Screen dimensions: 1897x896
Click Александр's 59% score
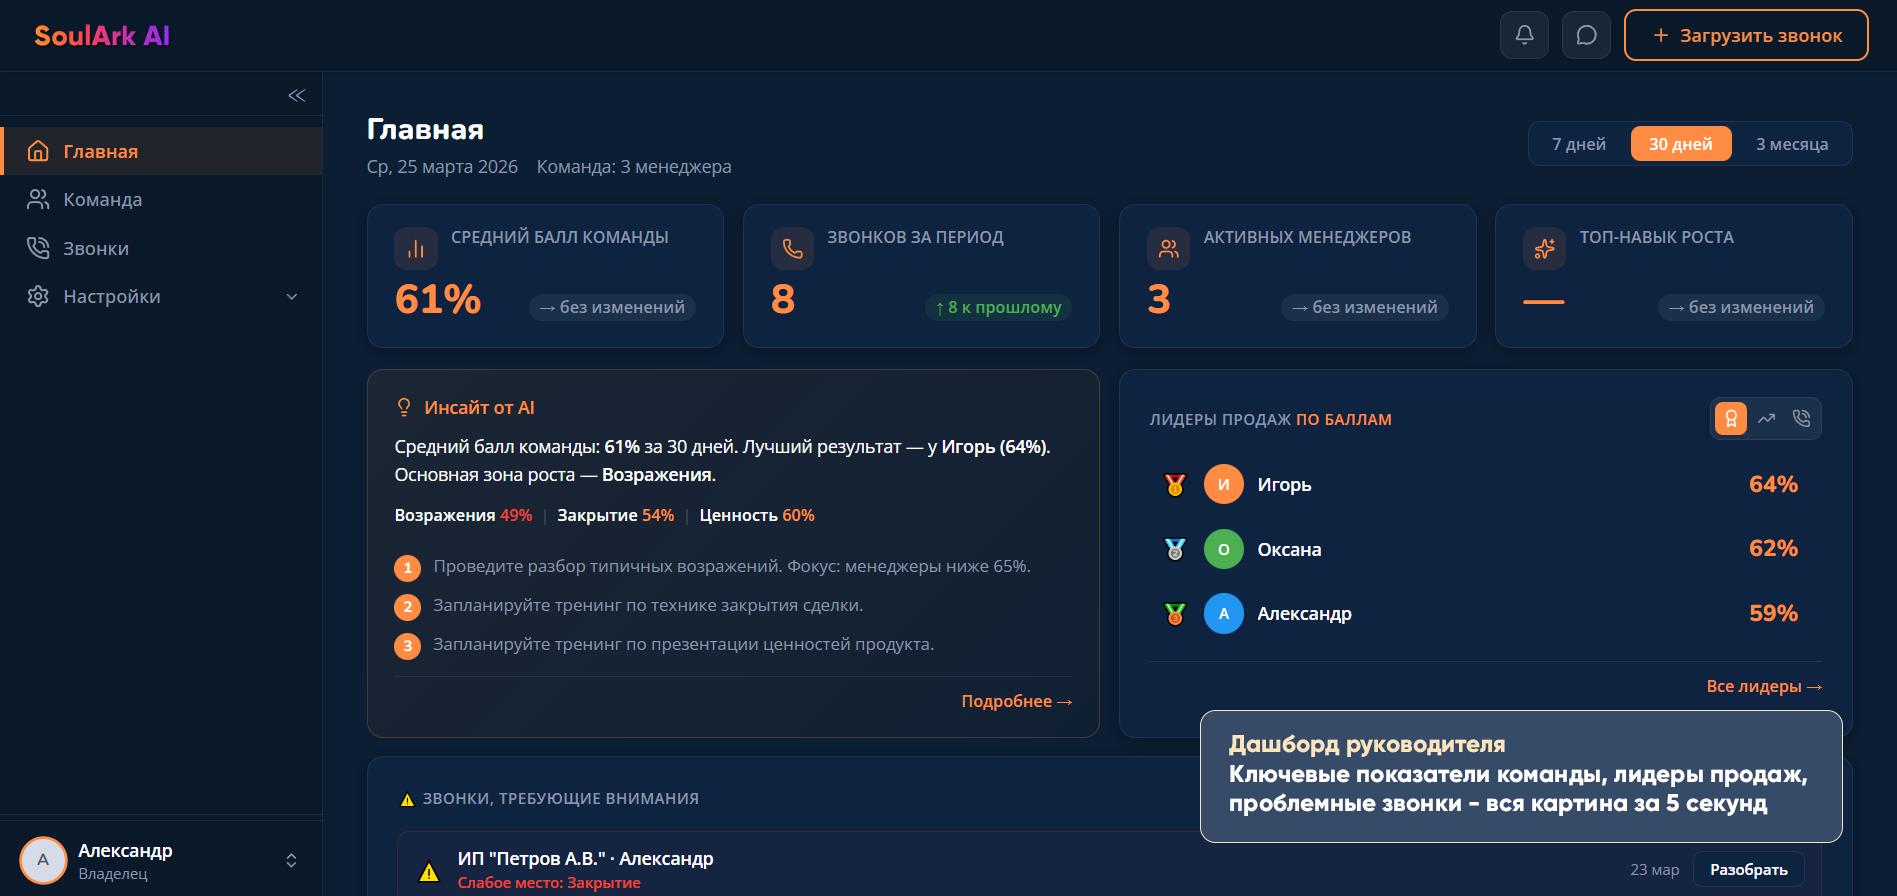pos(1773,613)
